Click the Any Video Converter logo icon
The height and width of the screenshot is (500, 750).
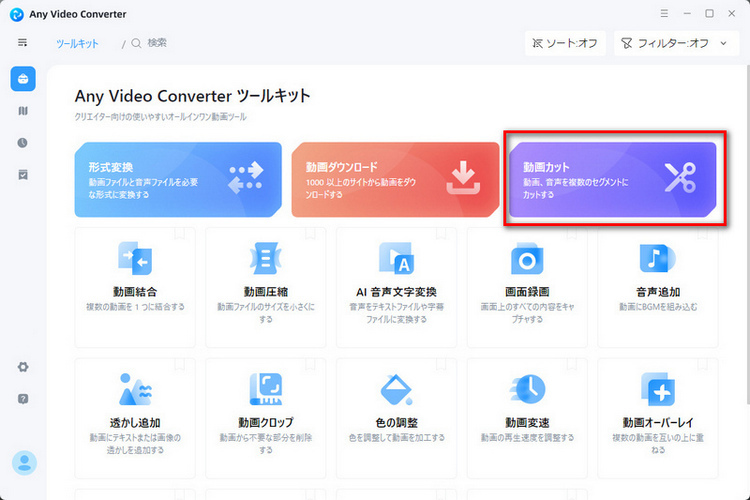(17, 14)
